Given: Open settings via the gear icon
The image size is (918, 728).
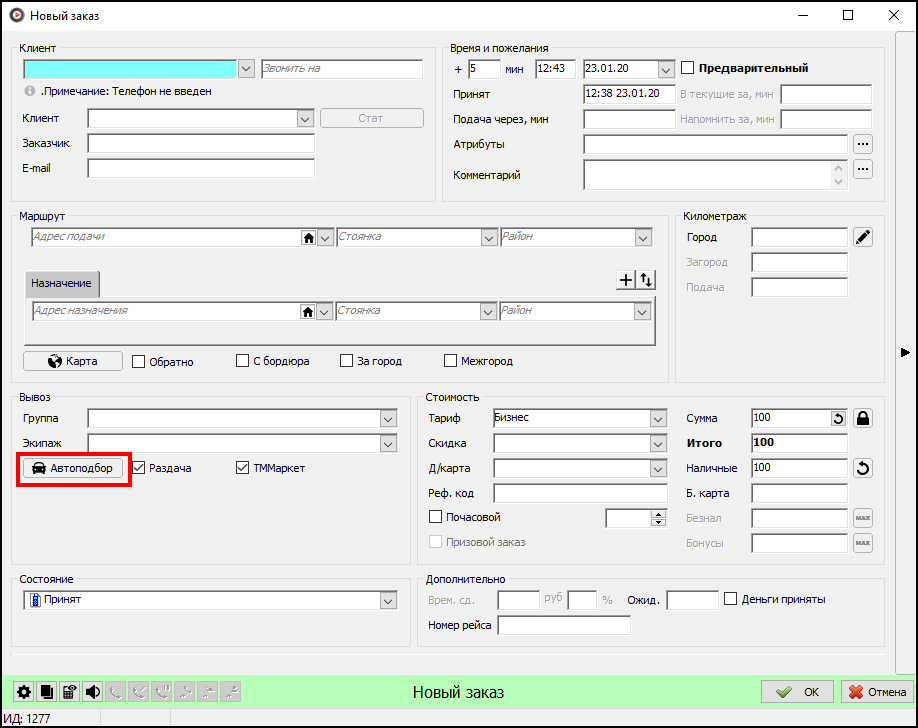Looking at the screenshot, I should click(x=24, y=692).
